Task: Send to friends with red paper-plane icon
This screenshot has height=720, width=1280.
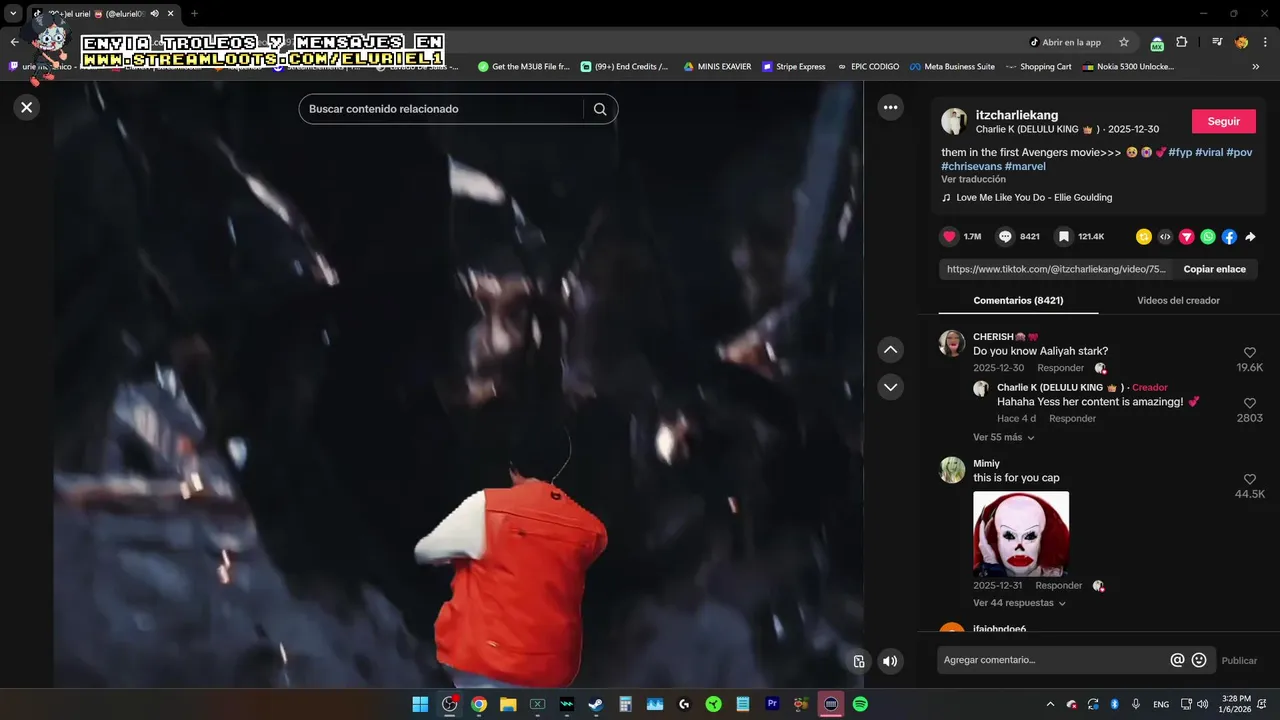Action: [1186, 237]
